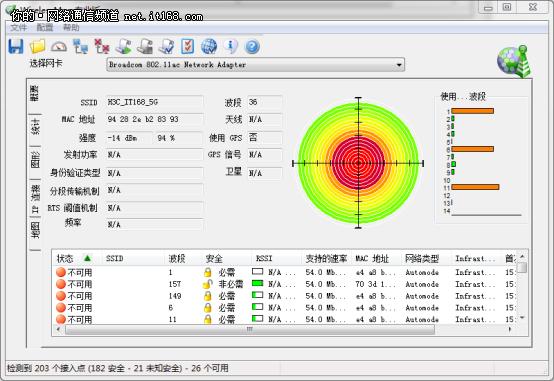The width and height of the screenshot is (554, 381).
Task: Click the strength percentage field 94 %
Action: pyautogui.click(x=179, y=138)
